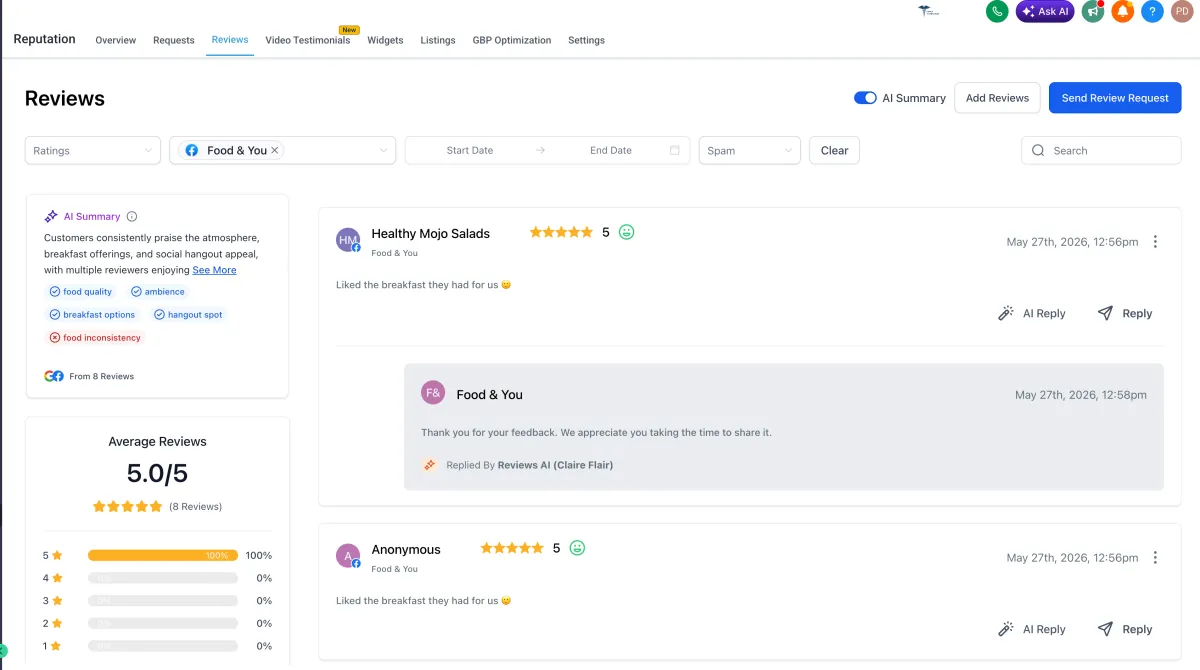Click the 3-star rating bar
1200x670 pixels.
click(x=163, y=601)
